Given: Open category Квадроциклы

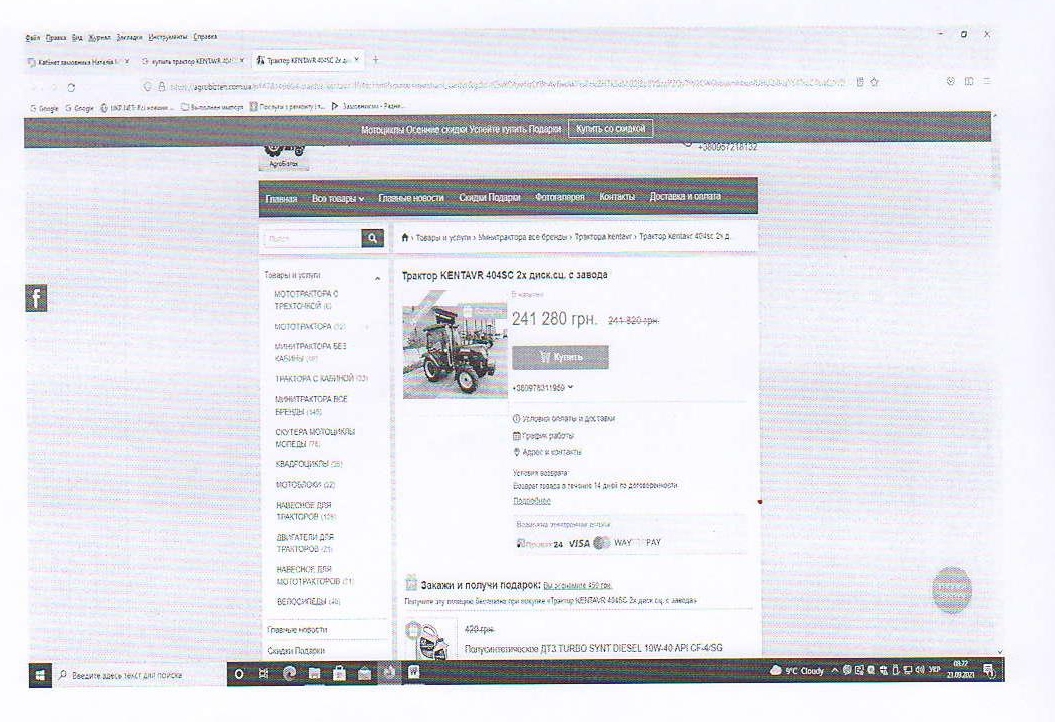Looking at the screenshot, I should click(x=309, y=464).
